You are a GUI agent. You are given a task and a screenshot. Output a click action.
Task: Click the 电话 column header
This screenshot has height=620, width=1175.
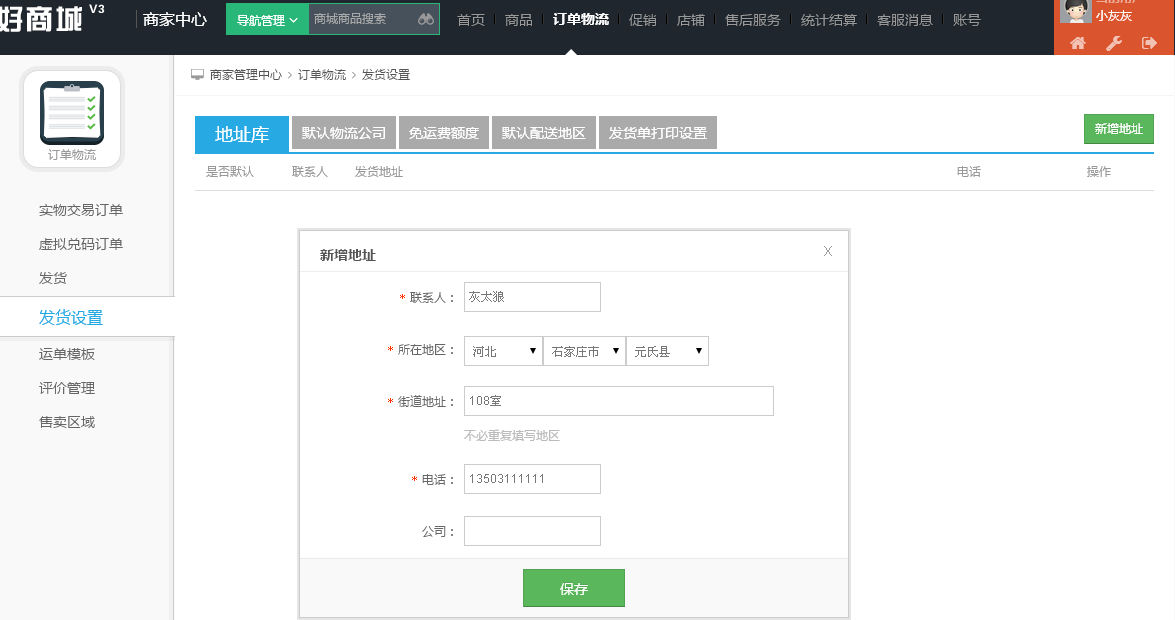[x=968, y=172]
